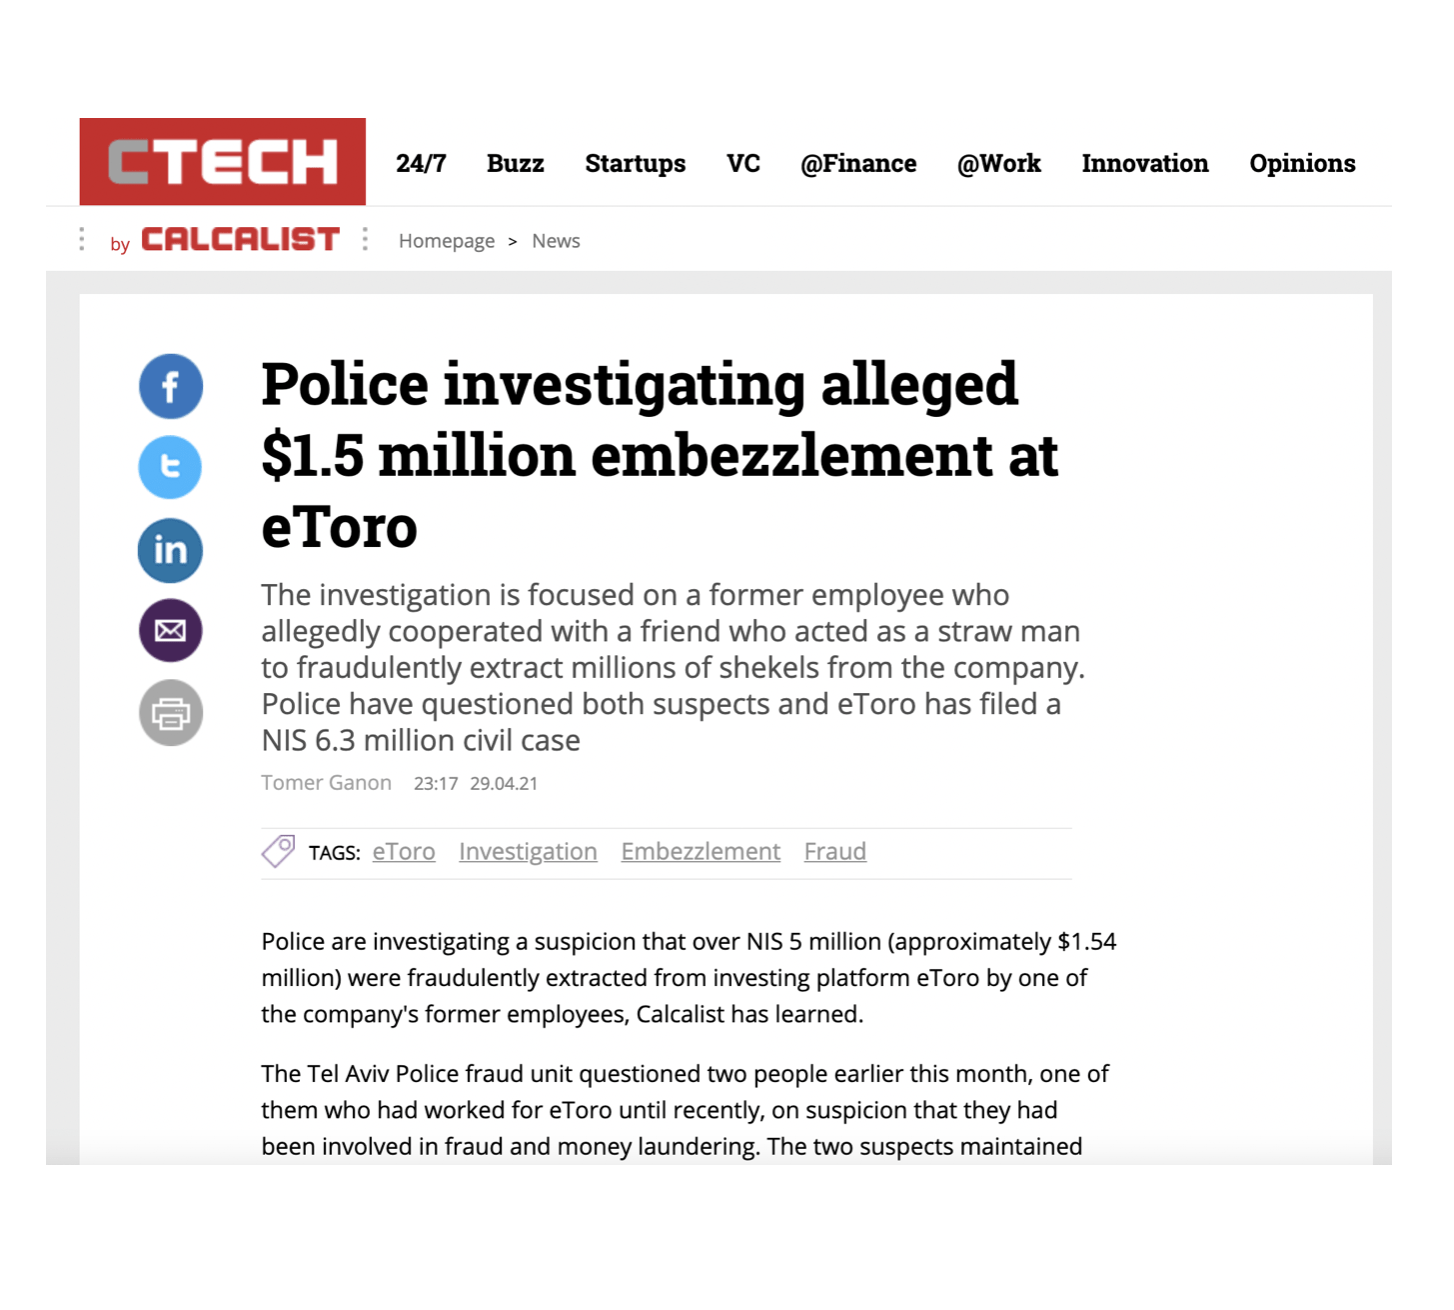Open the eToro tag link
Viewport: 1454px width, 1310px height.
[x=404, y=852]
